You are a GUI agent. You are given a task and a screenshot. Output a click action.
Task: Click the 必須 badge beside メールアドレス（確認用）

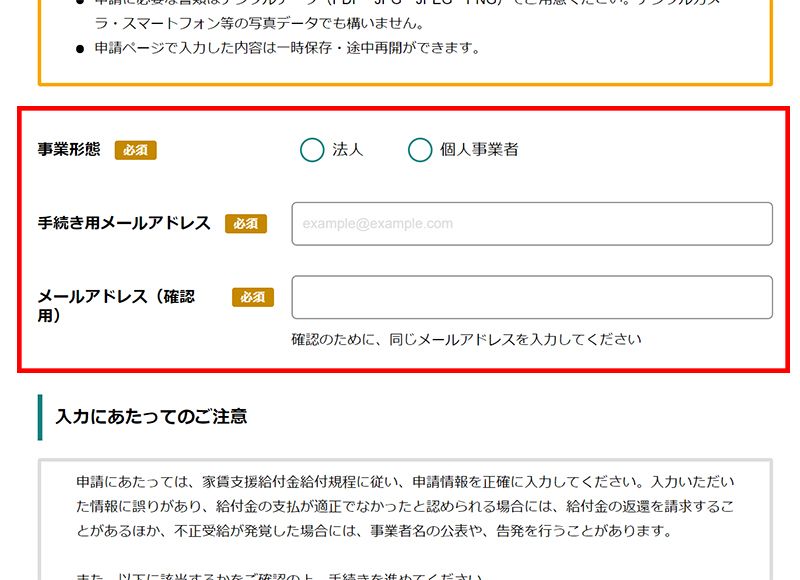coord(252,296)
